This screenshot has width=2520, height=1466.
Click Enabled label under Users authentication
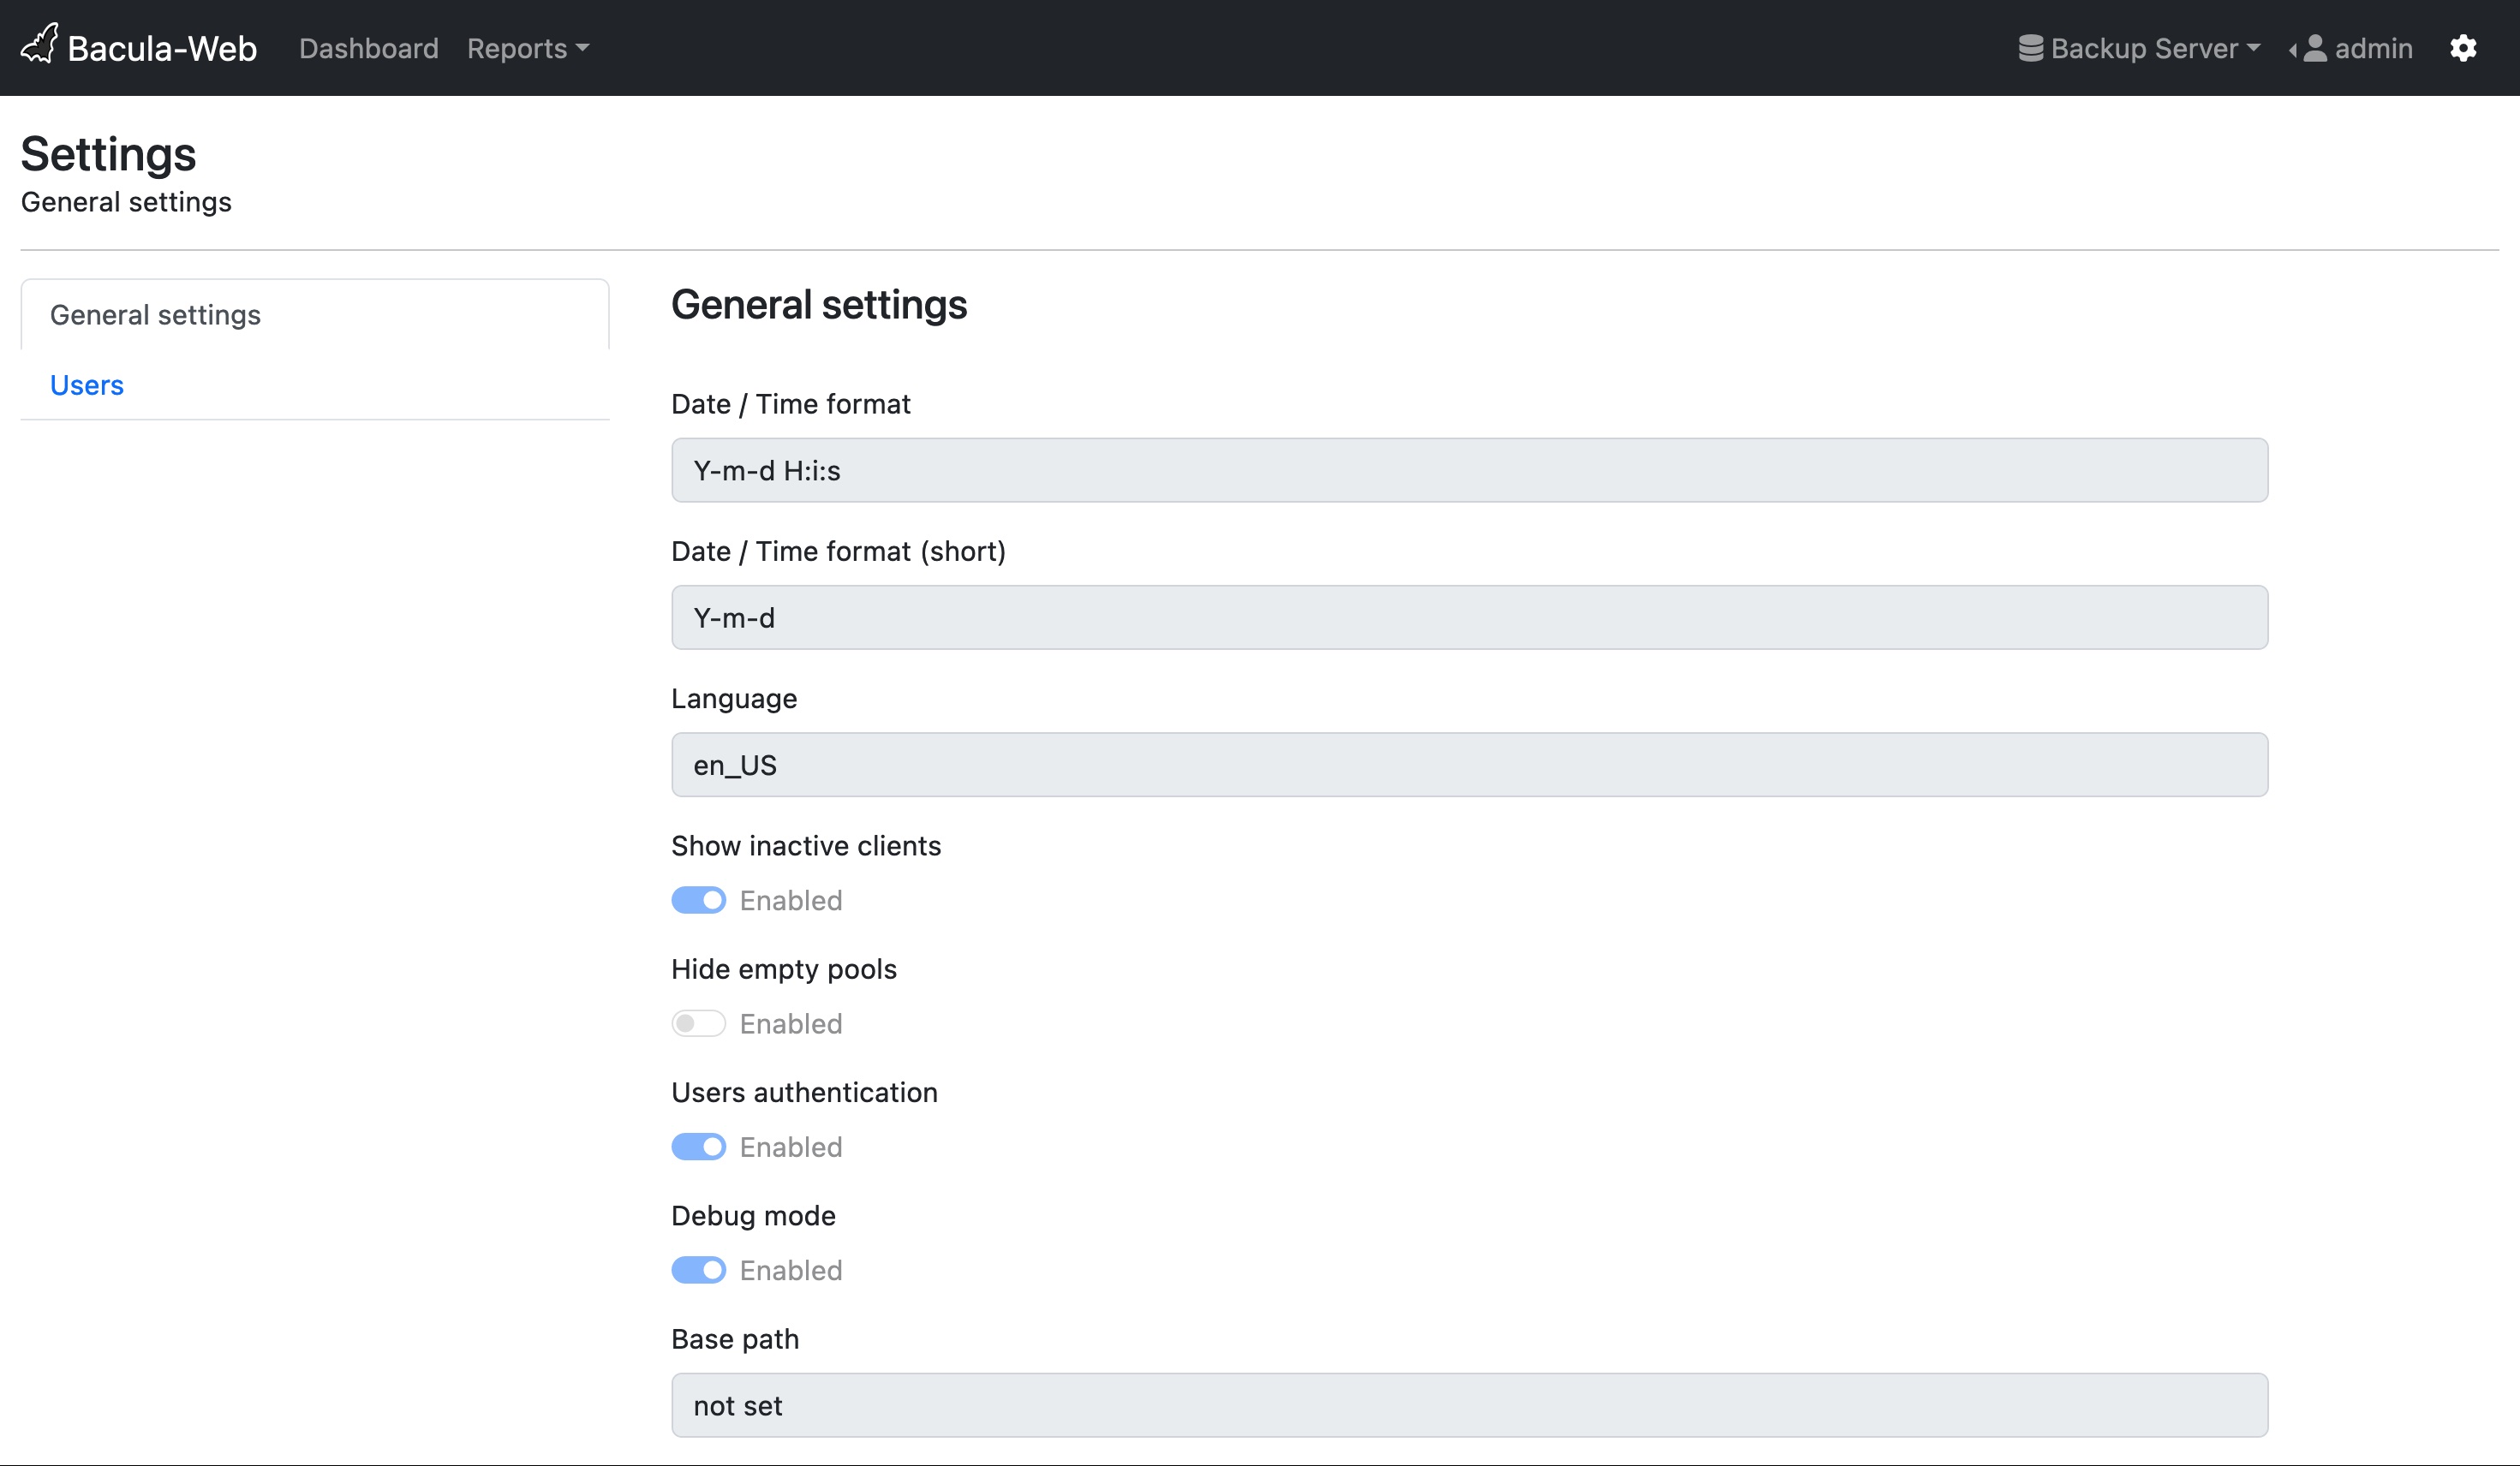(x=791, y=1147)
